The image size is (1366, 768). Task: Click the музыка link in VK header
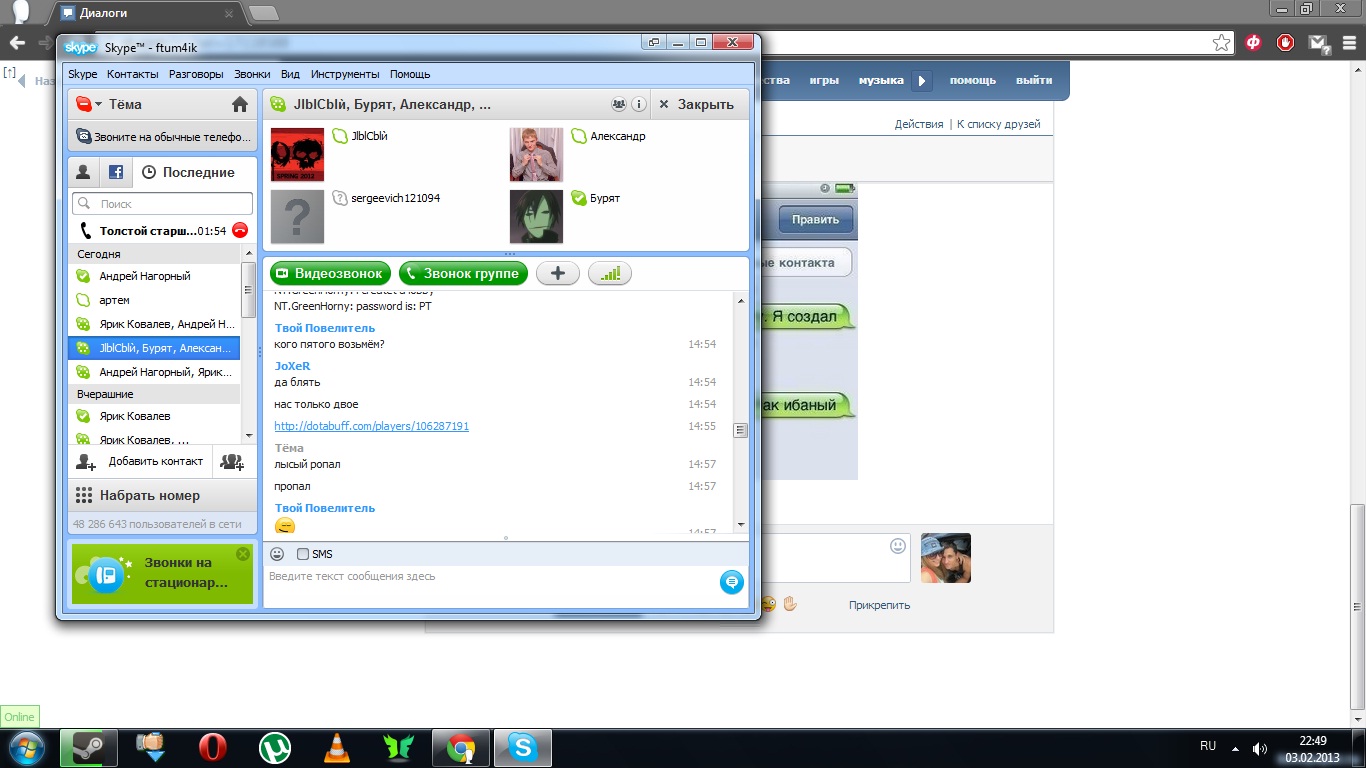coord(881,80)
